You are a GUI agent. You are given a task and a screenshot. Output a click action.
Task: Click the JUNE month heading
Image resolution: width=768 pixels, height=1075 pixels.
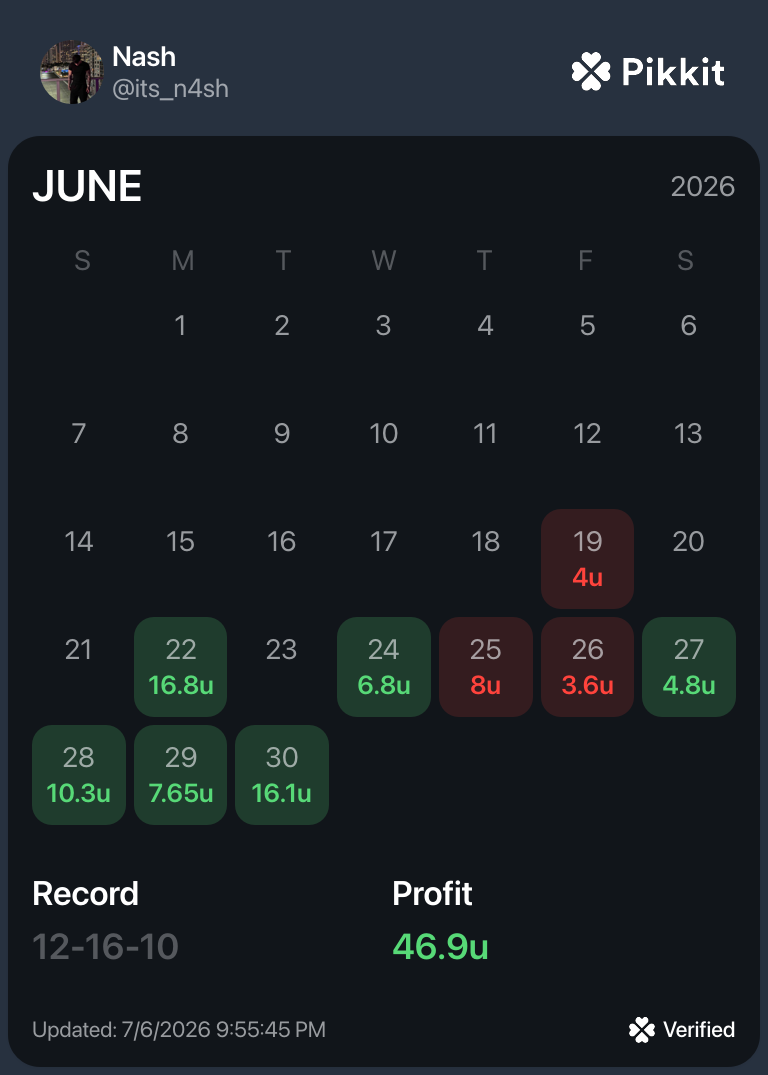(87, 186)
